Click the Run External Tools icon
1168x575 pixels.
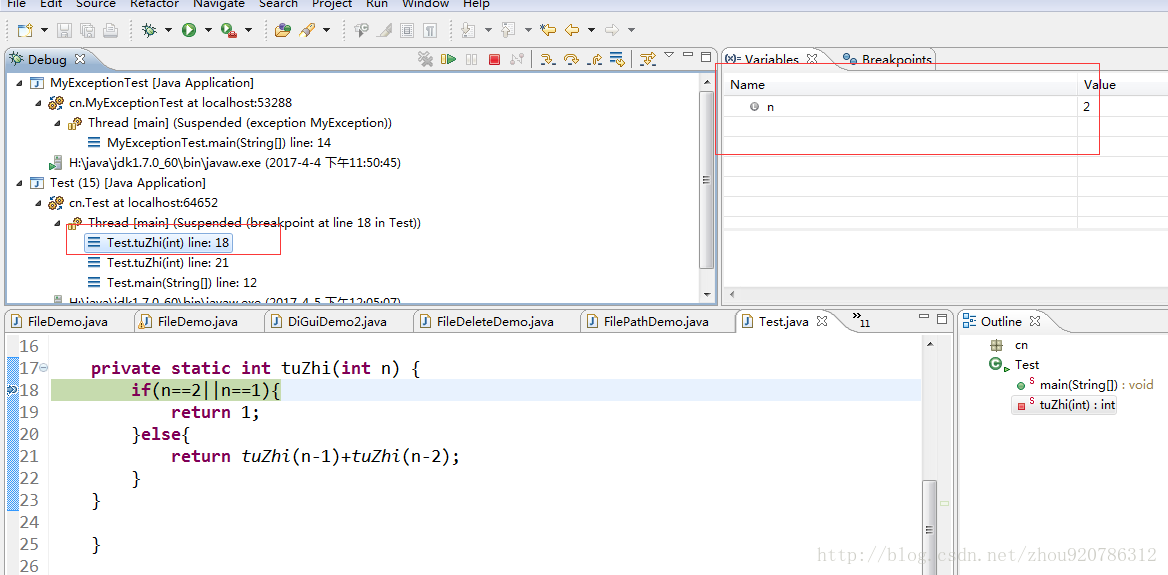tap(229, 31)
